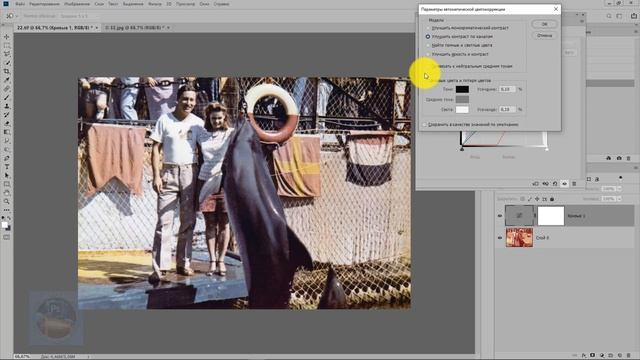The image size is (640, 360).
Task: Toggle visibility of the Curves 1 layer
Action: click(500, 216)
